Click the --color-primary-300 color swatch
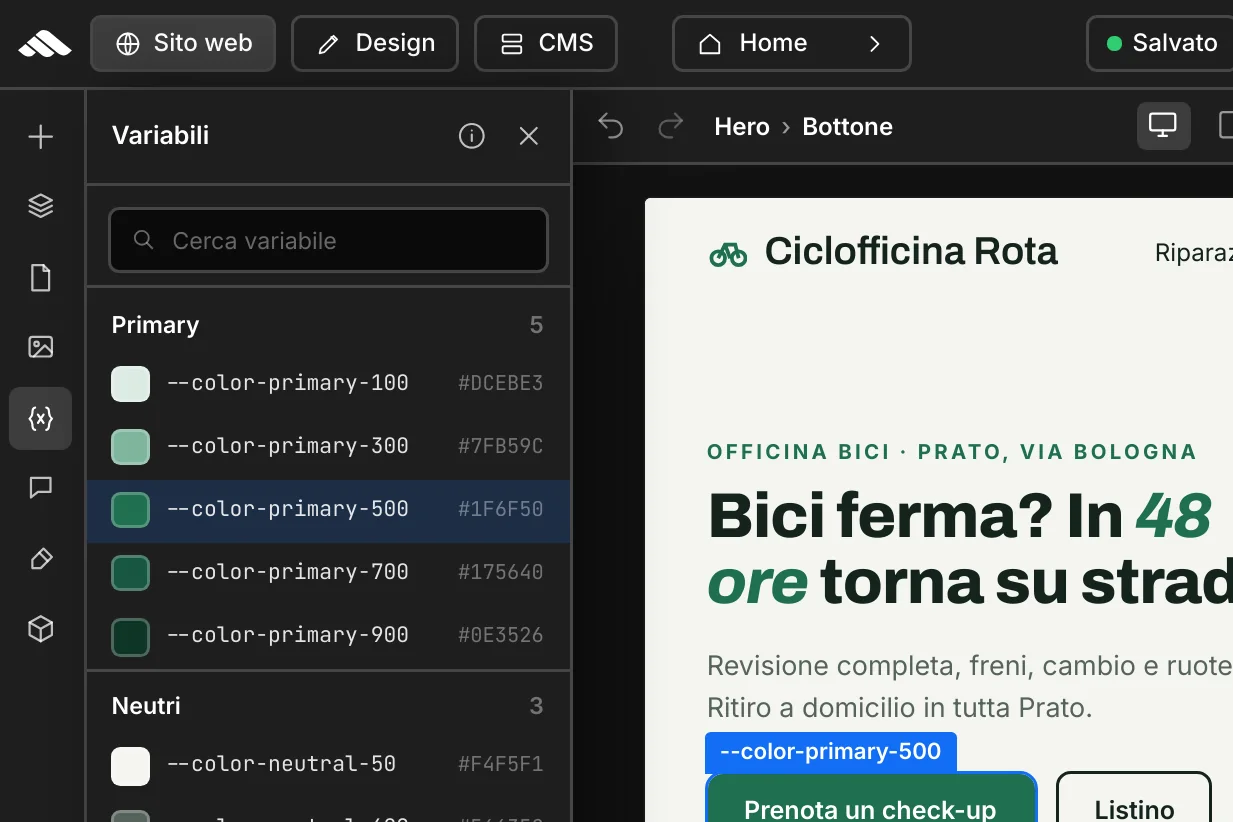The width and height of the screenshot is (1233, 822). pos(131,447)
